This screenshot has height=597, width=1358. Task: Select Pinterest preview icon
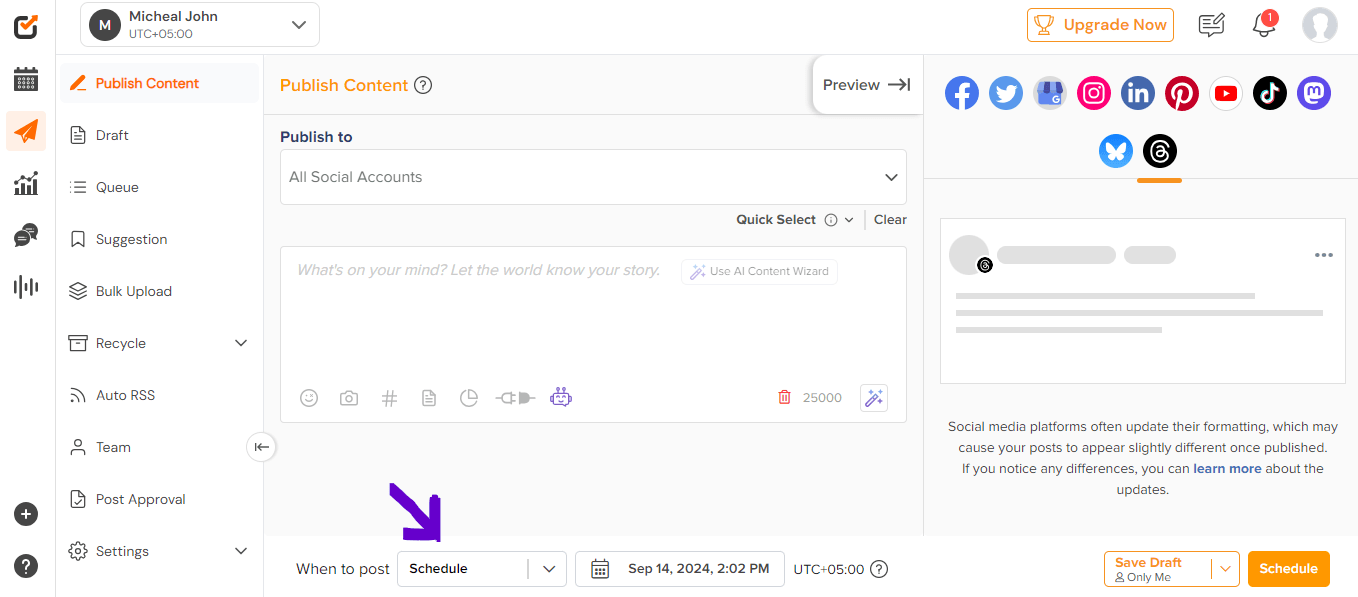[1182, 94]
